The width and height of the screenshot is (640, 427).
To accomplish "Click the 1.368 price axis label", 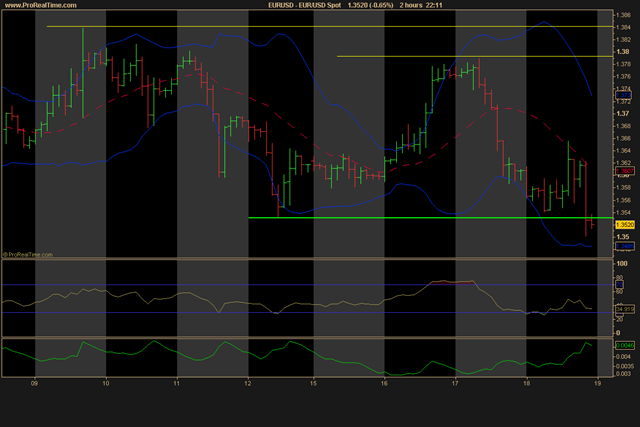I will pyautogui.click(x=623, y=126).
